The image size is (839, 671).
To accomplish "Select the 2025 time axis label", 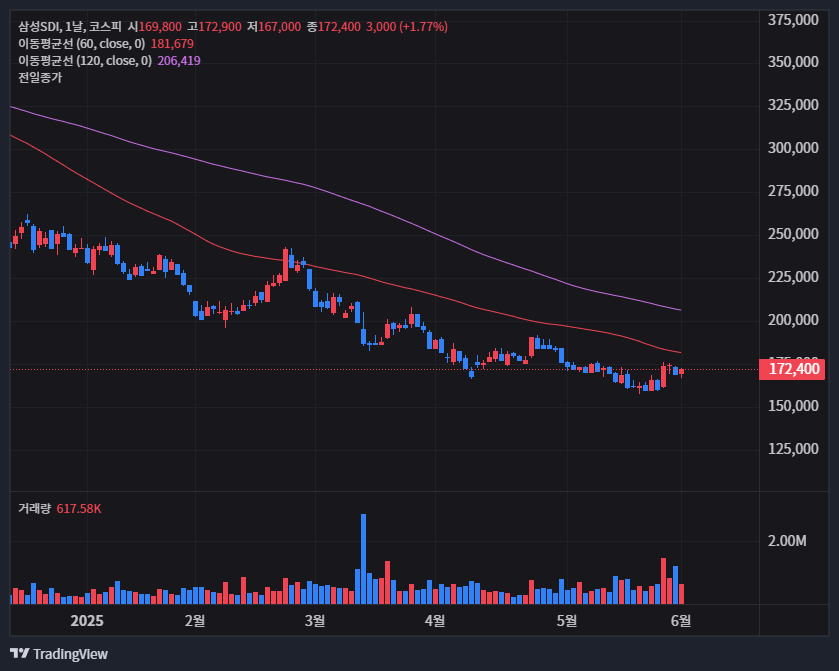I will [87, 621].
